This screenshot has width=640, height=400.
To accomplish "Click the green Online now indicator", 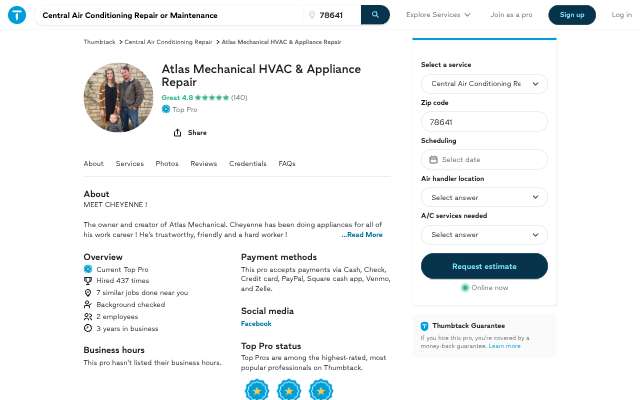I will click(x=464, y=288).
